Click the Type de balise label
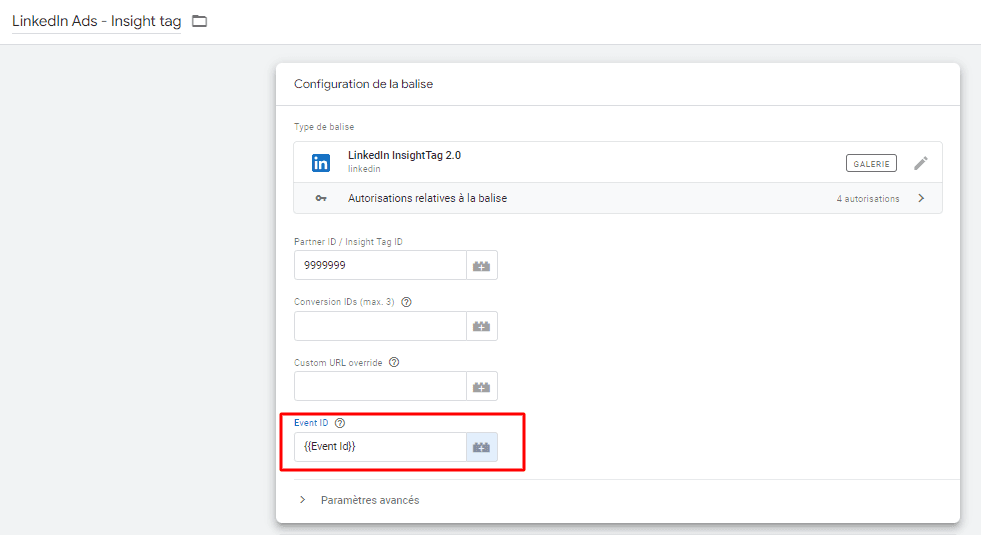The width and height of the screenshot is (981, 535). point(324,126)
